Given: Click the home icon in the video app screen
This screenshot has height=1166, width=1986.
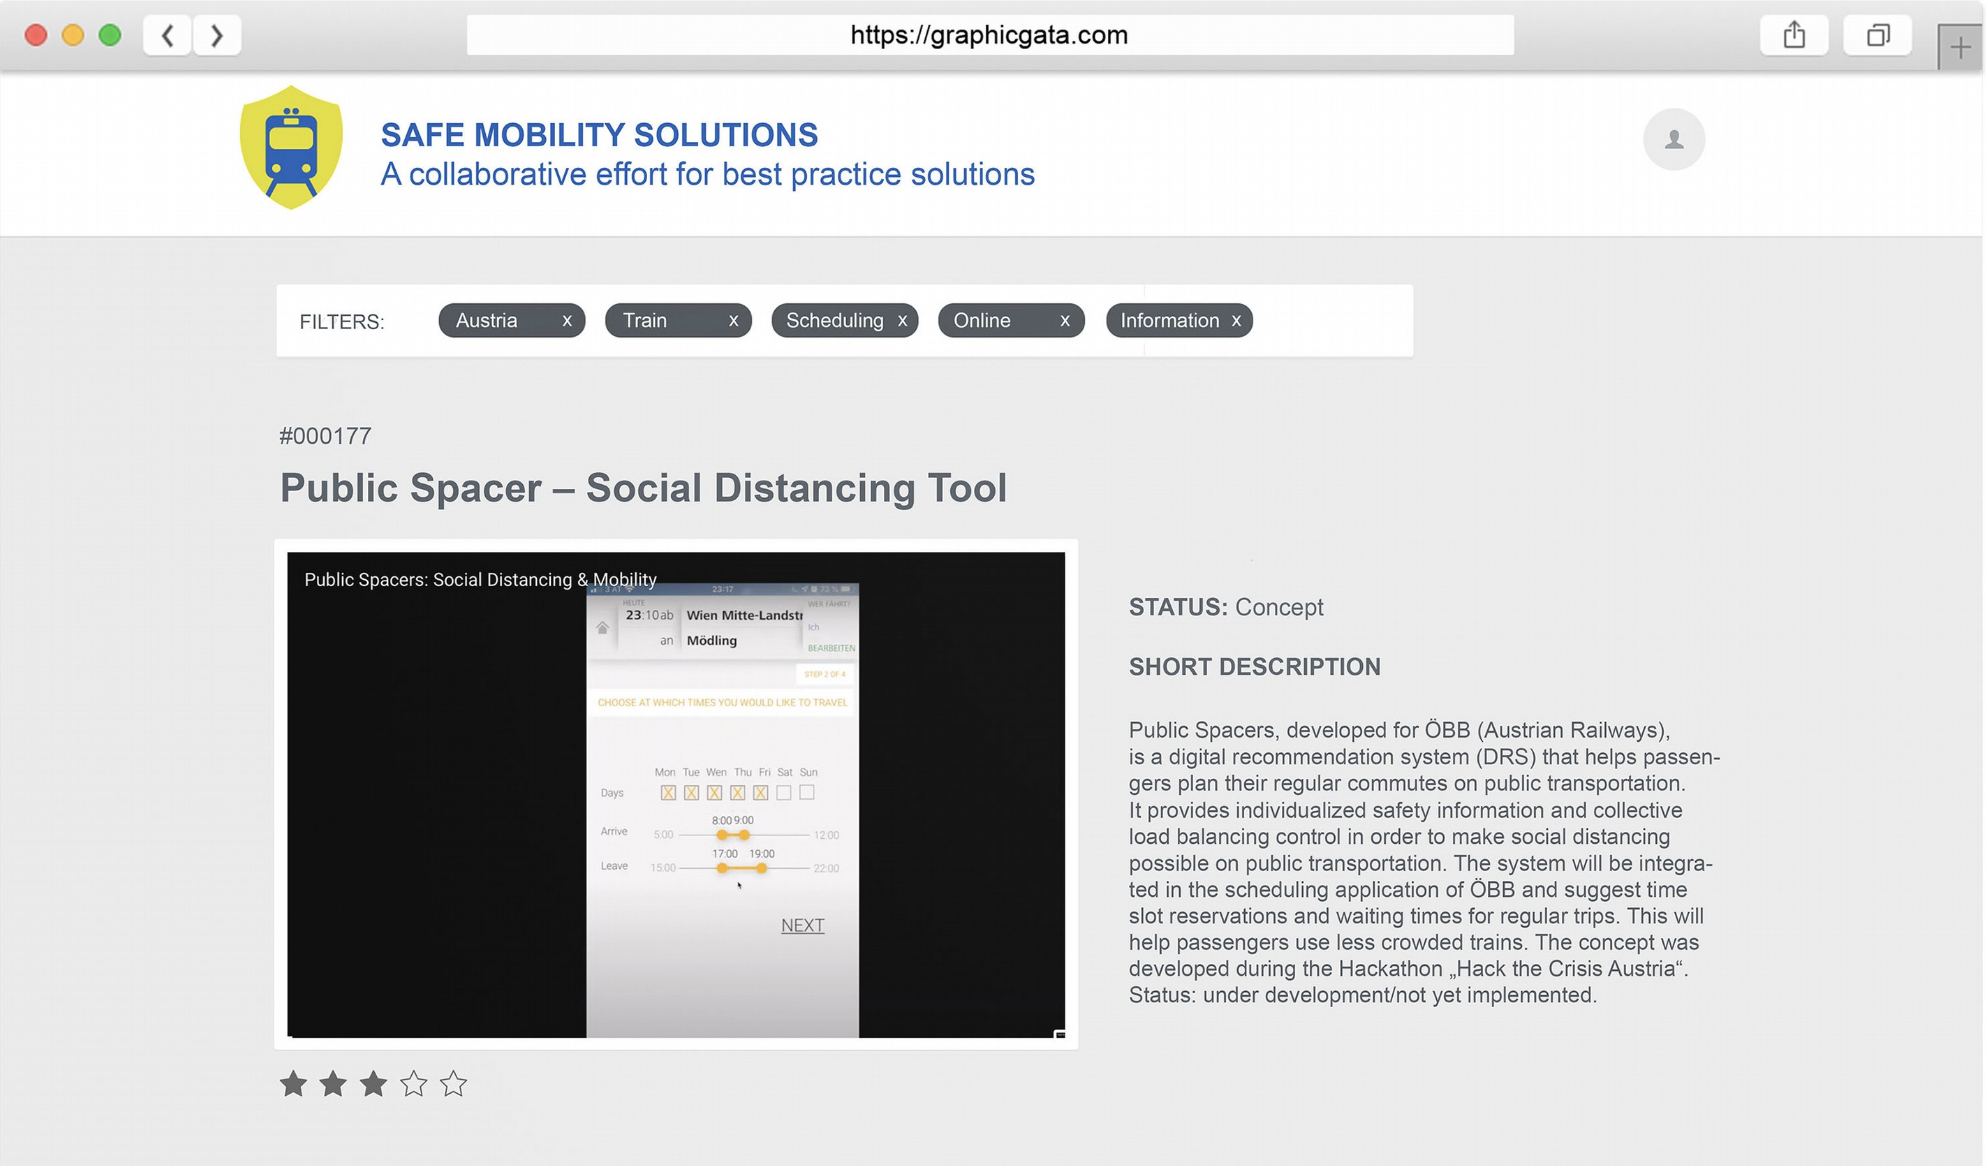Looking at the screenshot, I should (602, 628).
